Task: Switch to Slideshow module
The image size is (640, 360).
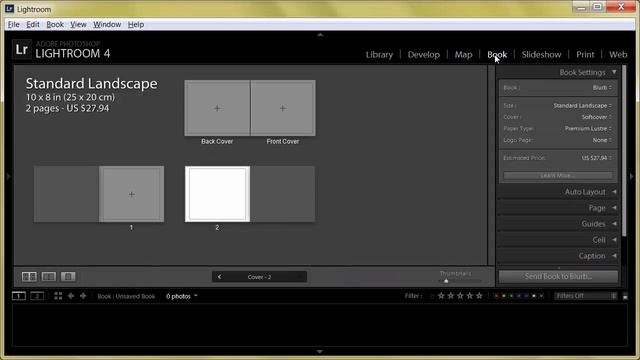Action: [541, 55]
